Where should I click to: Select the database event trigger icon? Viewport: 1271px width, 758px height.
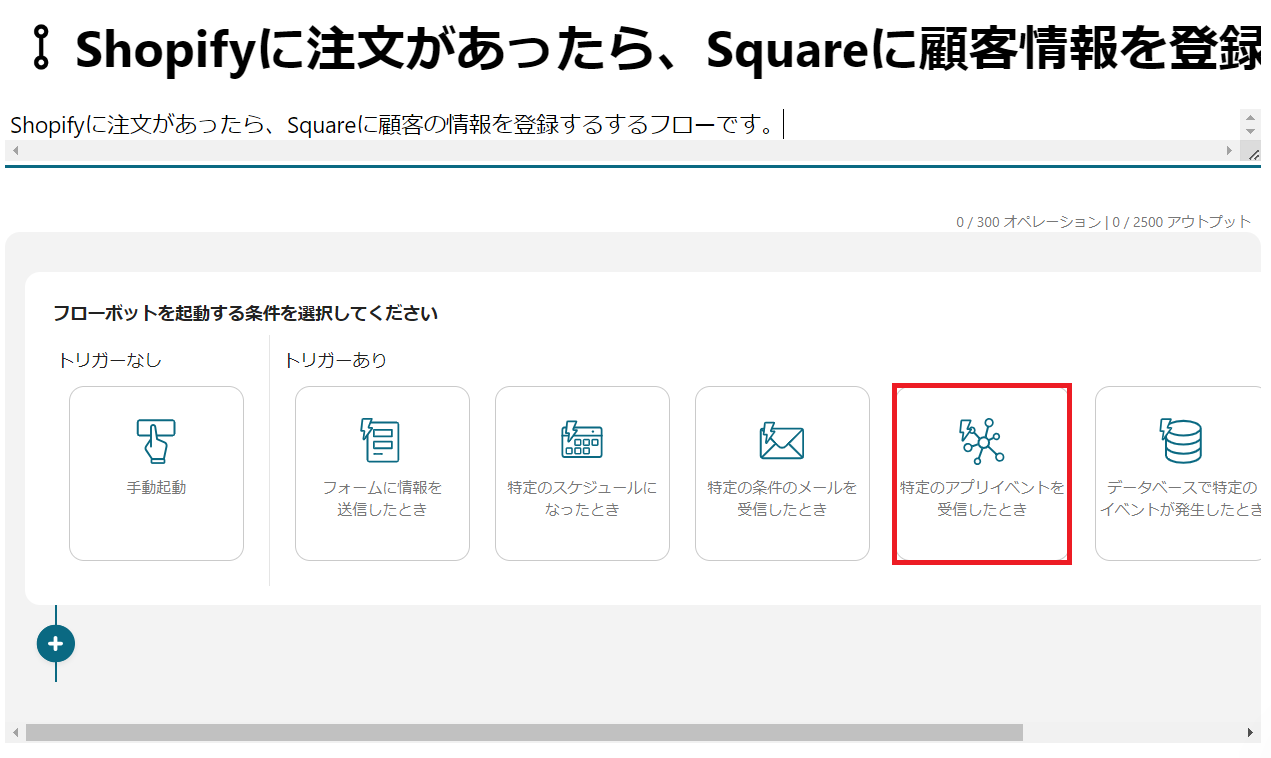[x=1181, y=440]
